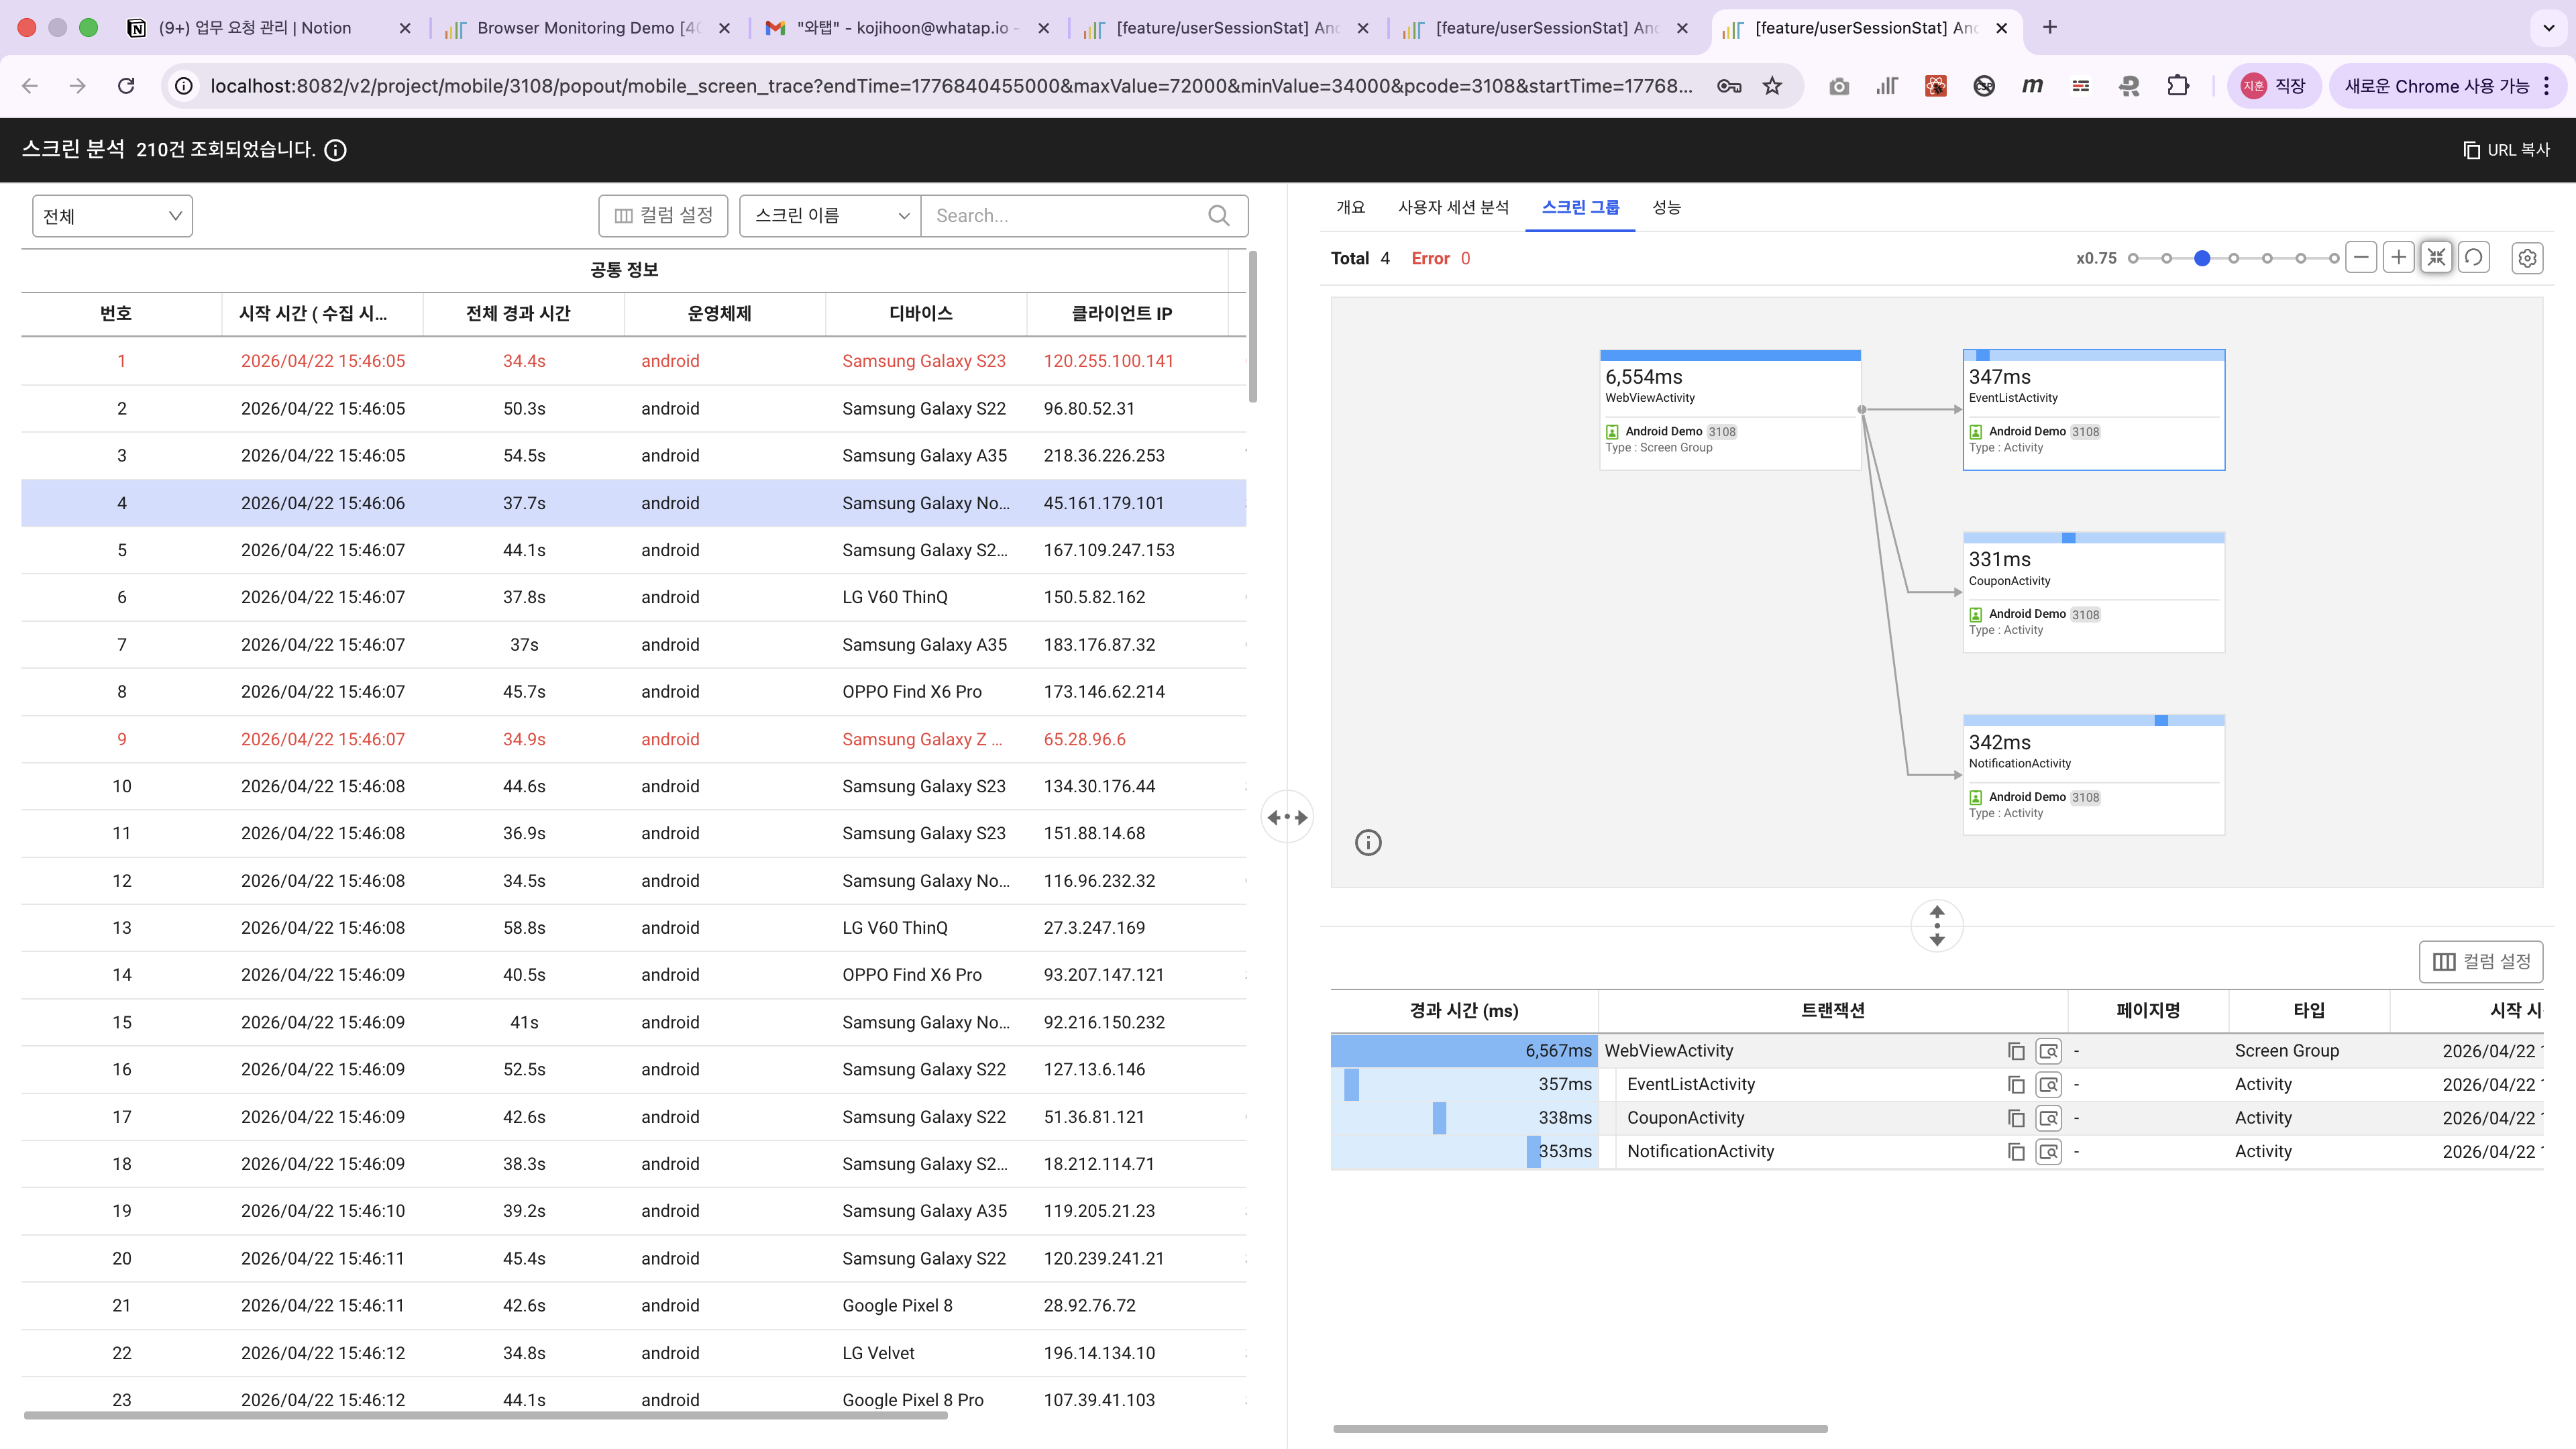Copy the CouponActivity transaction name
Viewport: 2576px width, 1449px height.
[x=2016, y=1118]
